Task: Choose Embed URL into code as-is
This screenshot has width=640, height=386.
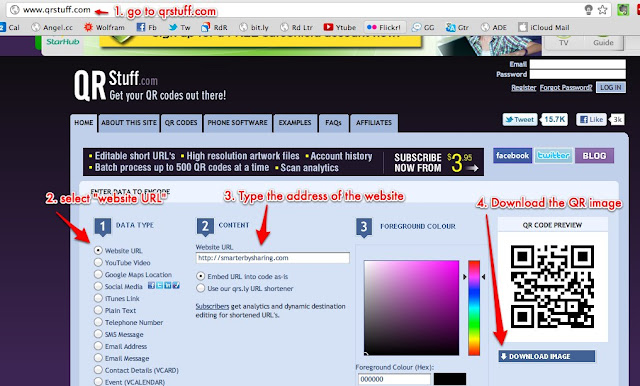Action: pos(200,276)
